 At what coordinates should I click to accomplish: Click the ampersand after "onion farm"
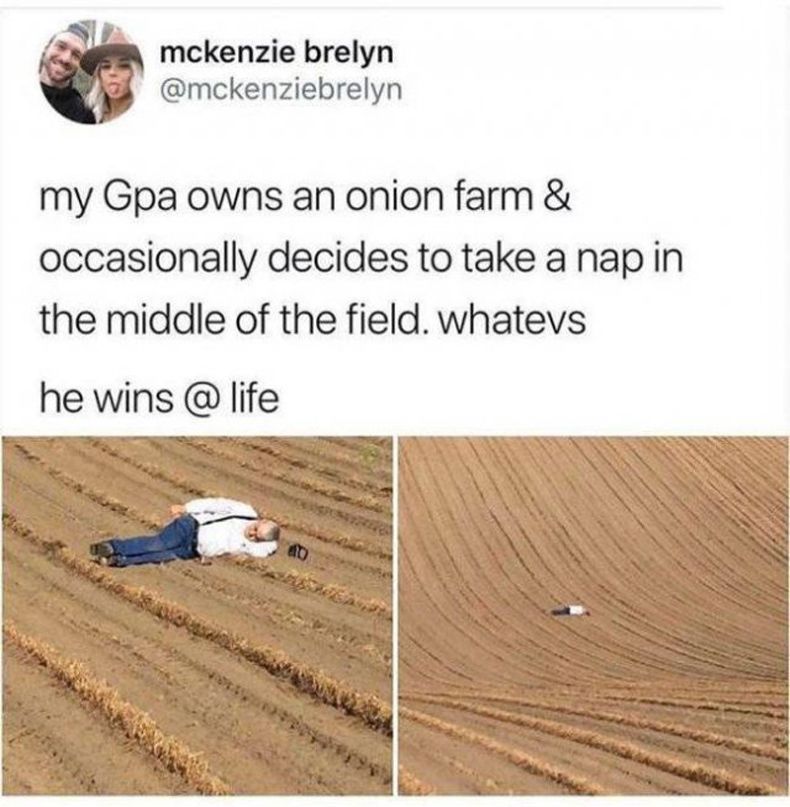(x=557, y=198)
